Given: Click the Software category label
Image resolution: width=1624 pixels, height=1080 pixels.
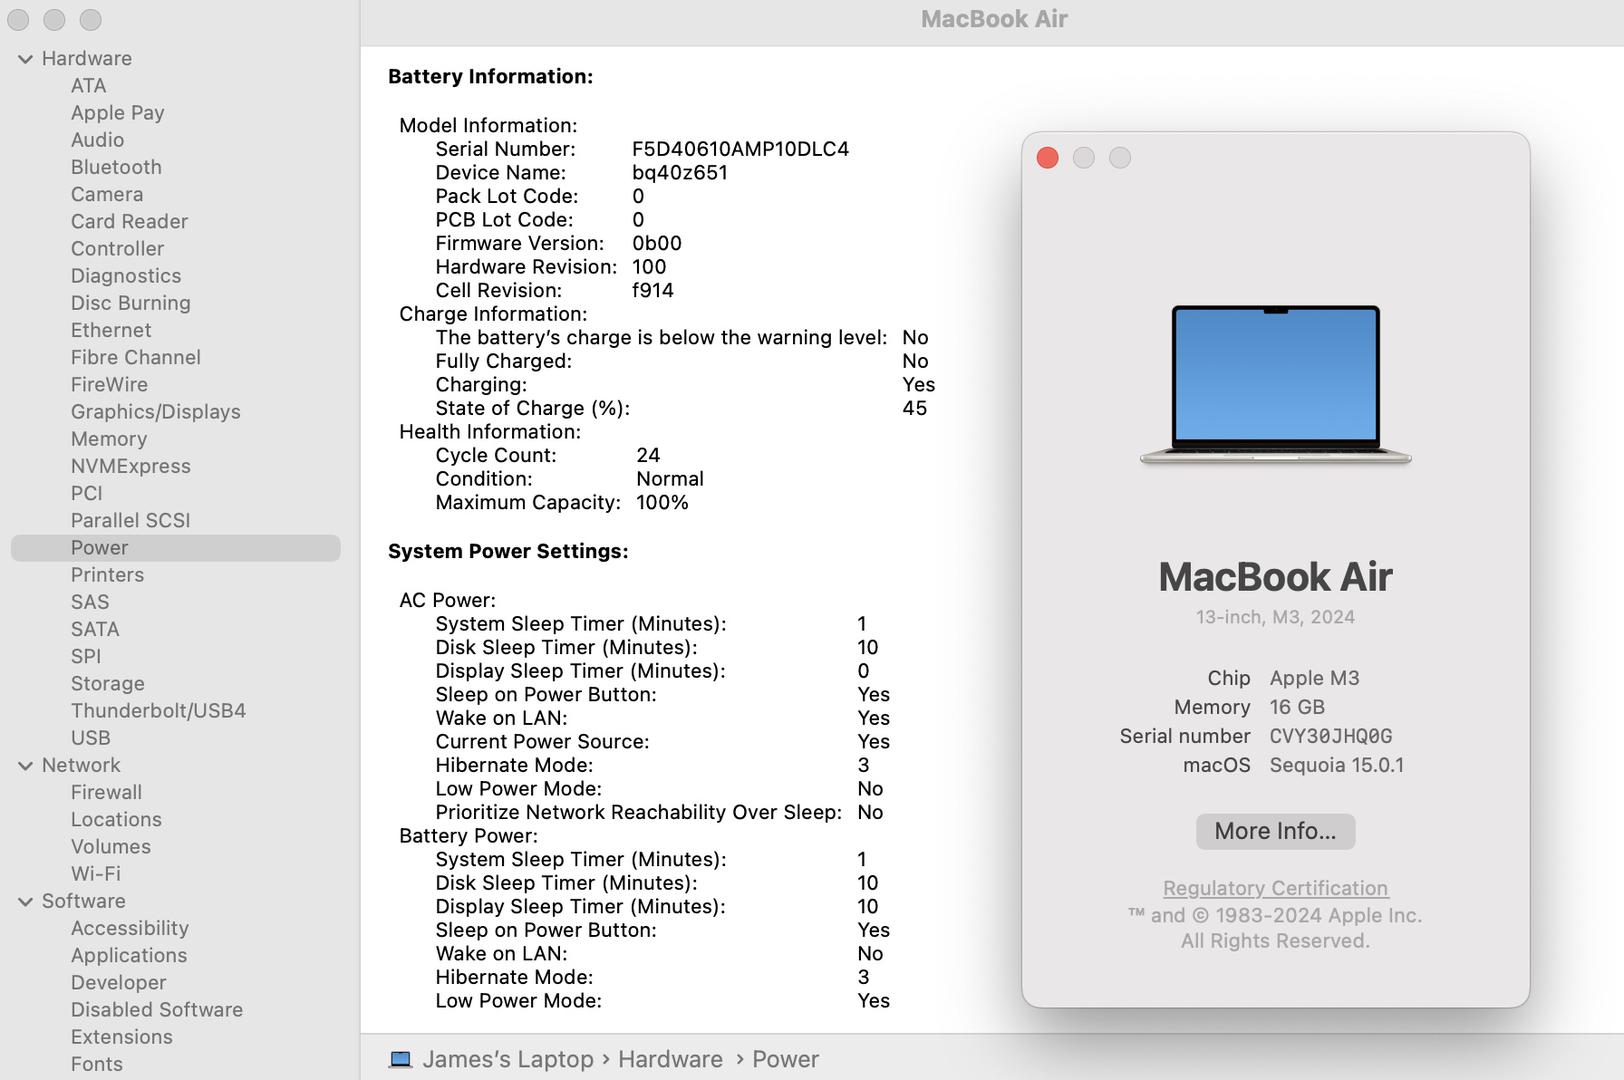Looking at the screenshot, I should (83, 901).
